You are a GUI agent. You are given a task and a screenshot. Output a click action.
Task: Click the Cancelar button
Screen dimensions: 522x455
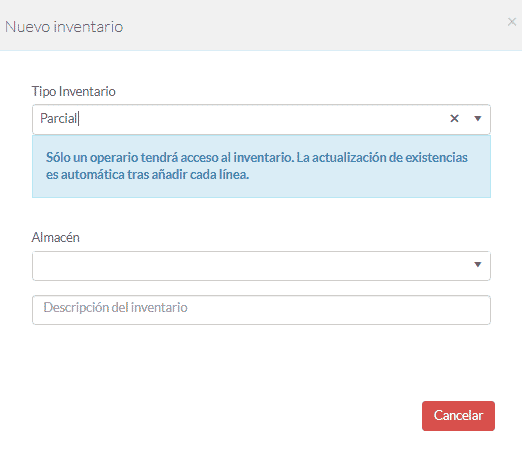pyautogui.click(x=458, y=416)
